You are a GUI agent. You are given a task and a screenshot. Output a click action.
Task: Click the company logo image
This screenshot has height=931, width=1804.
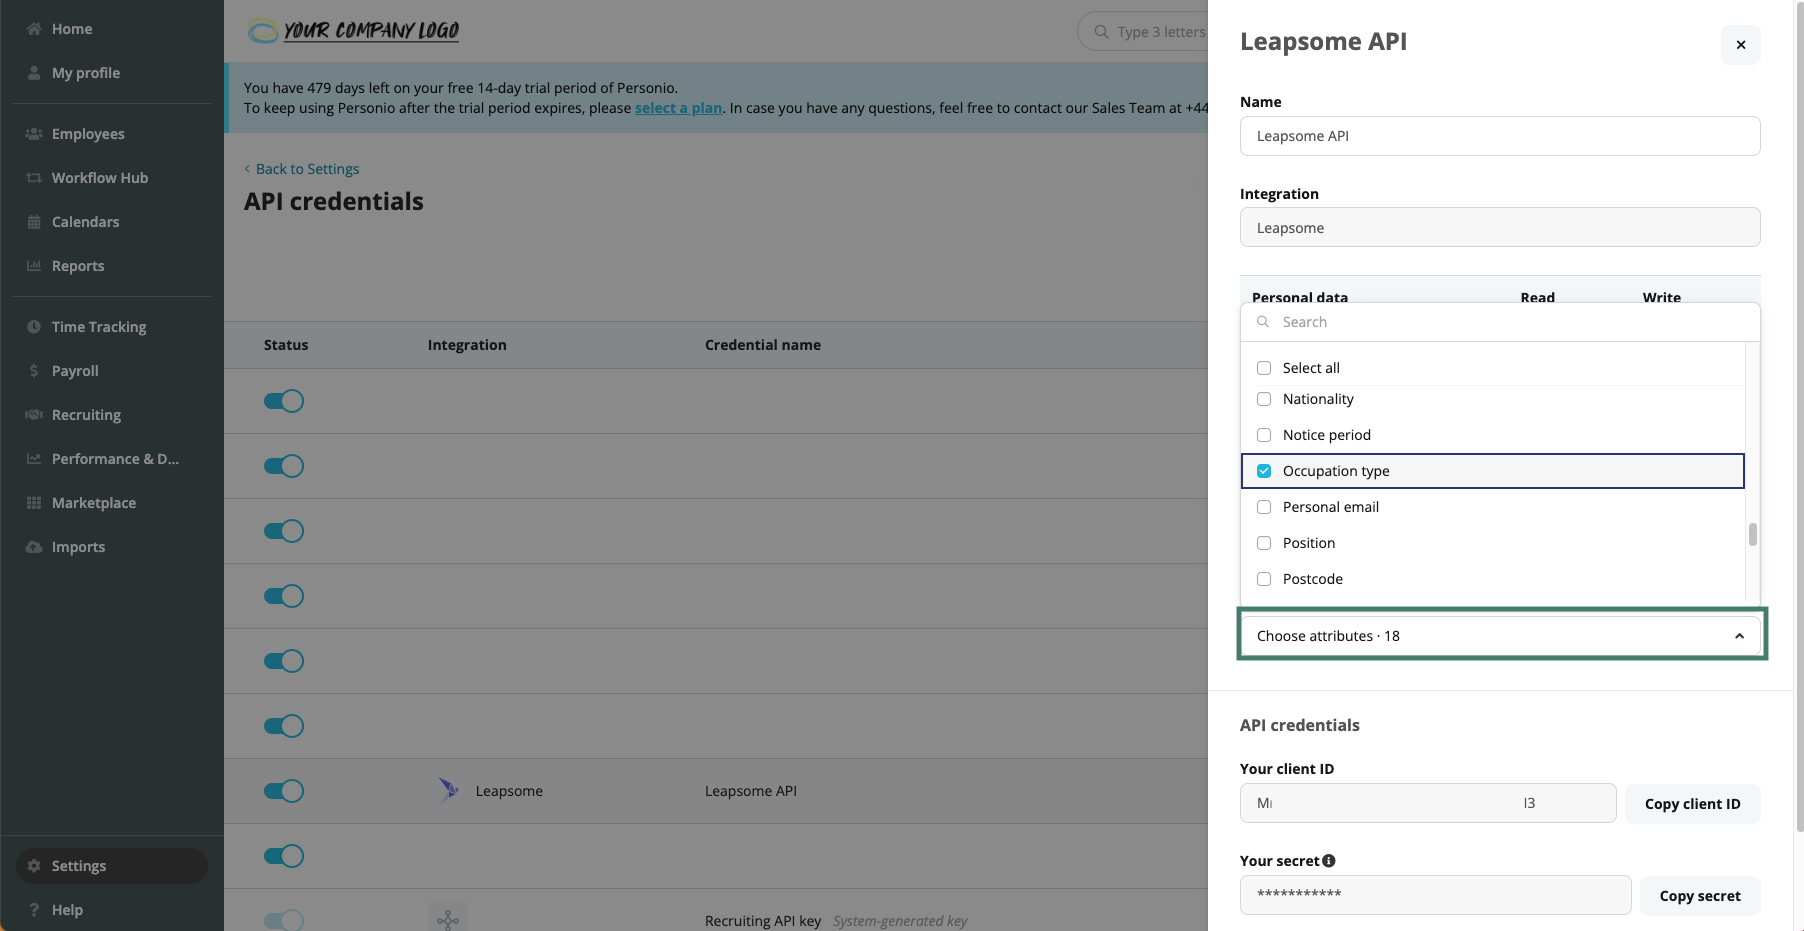tap(354, 31)
